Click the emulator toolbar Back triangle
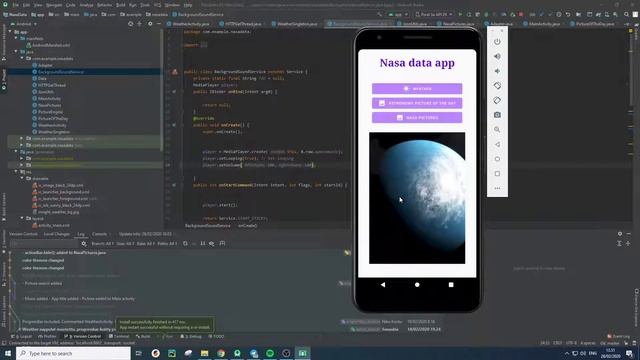The image size is (640, 360). 497,144
